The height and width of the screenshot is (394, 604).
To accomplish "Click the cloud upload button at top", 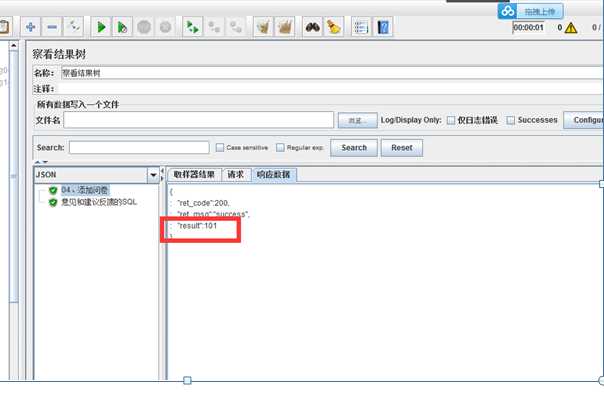I will (530, 11).
